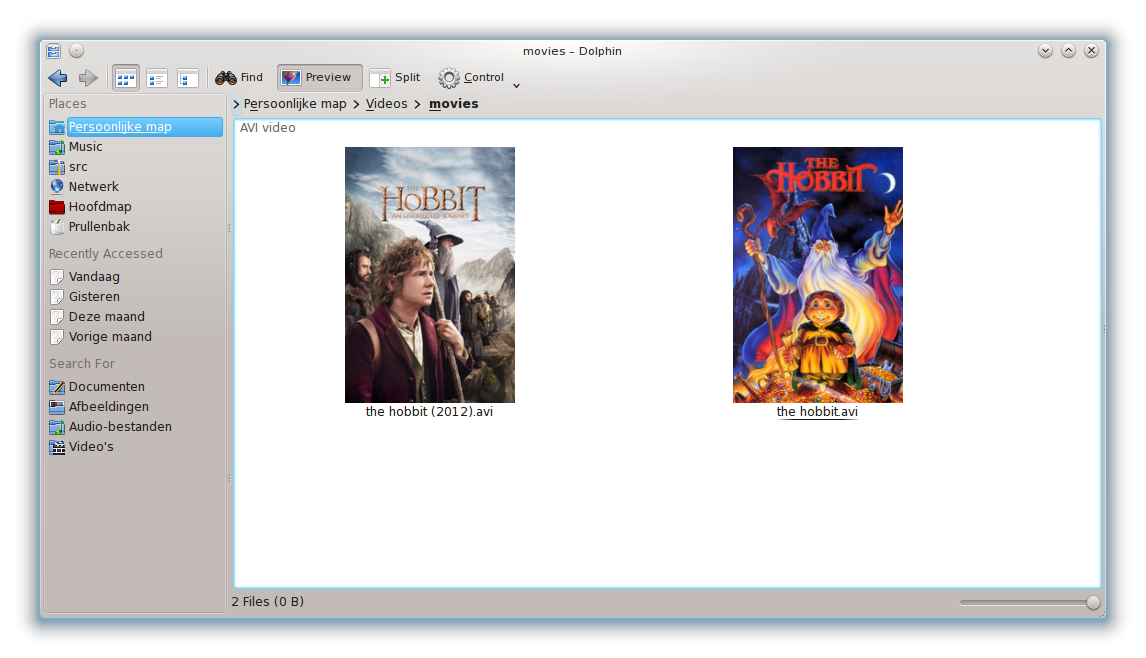Click the 2 Files (0 B) status text
Viewport: 1146px width, 658px height.
pos(267,602)
